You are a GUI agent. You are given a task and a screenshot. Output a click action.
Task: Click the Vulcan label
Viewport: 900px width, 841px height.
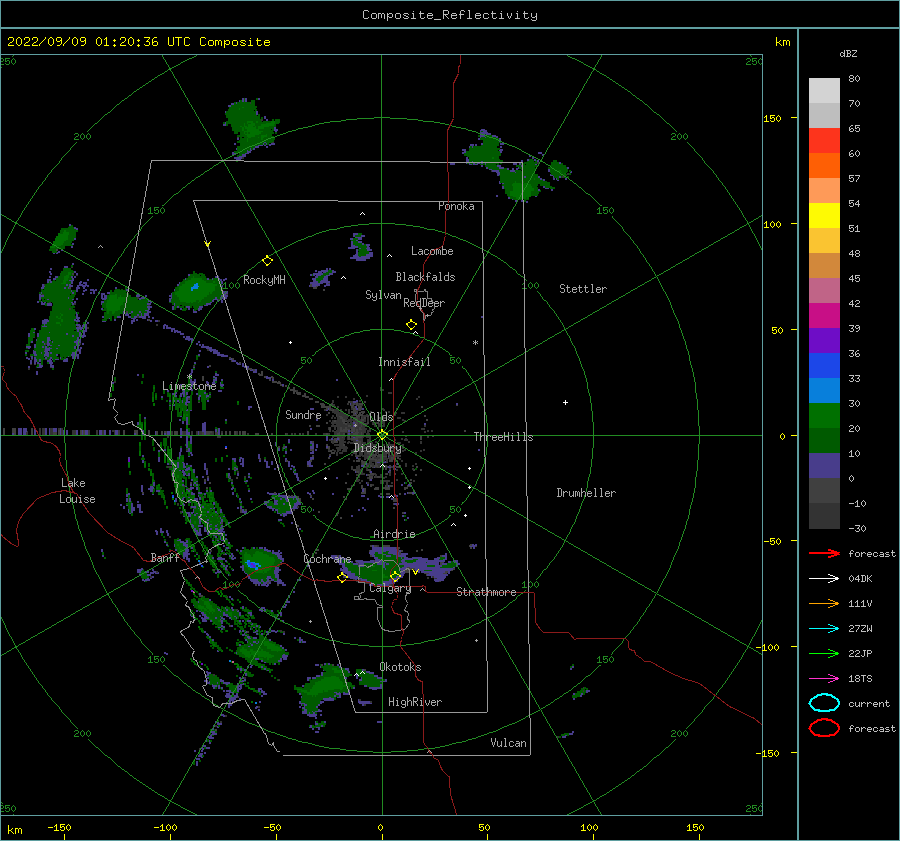(x=508, y=743)
